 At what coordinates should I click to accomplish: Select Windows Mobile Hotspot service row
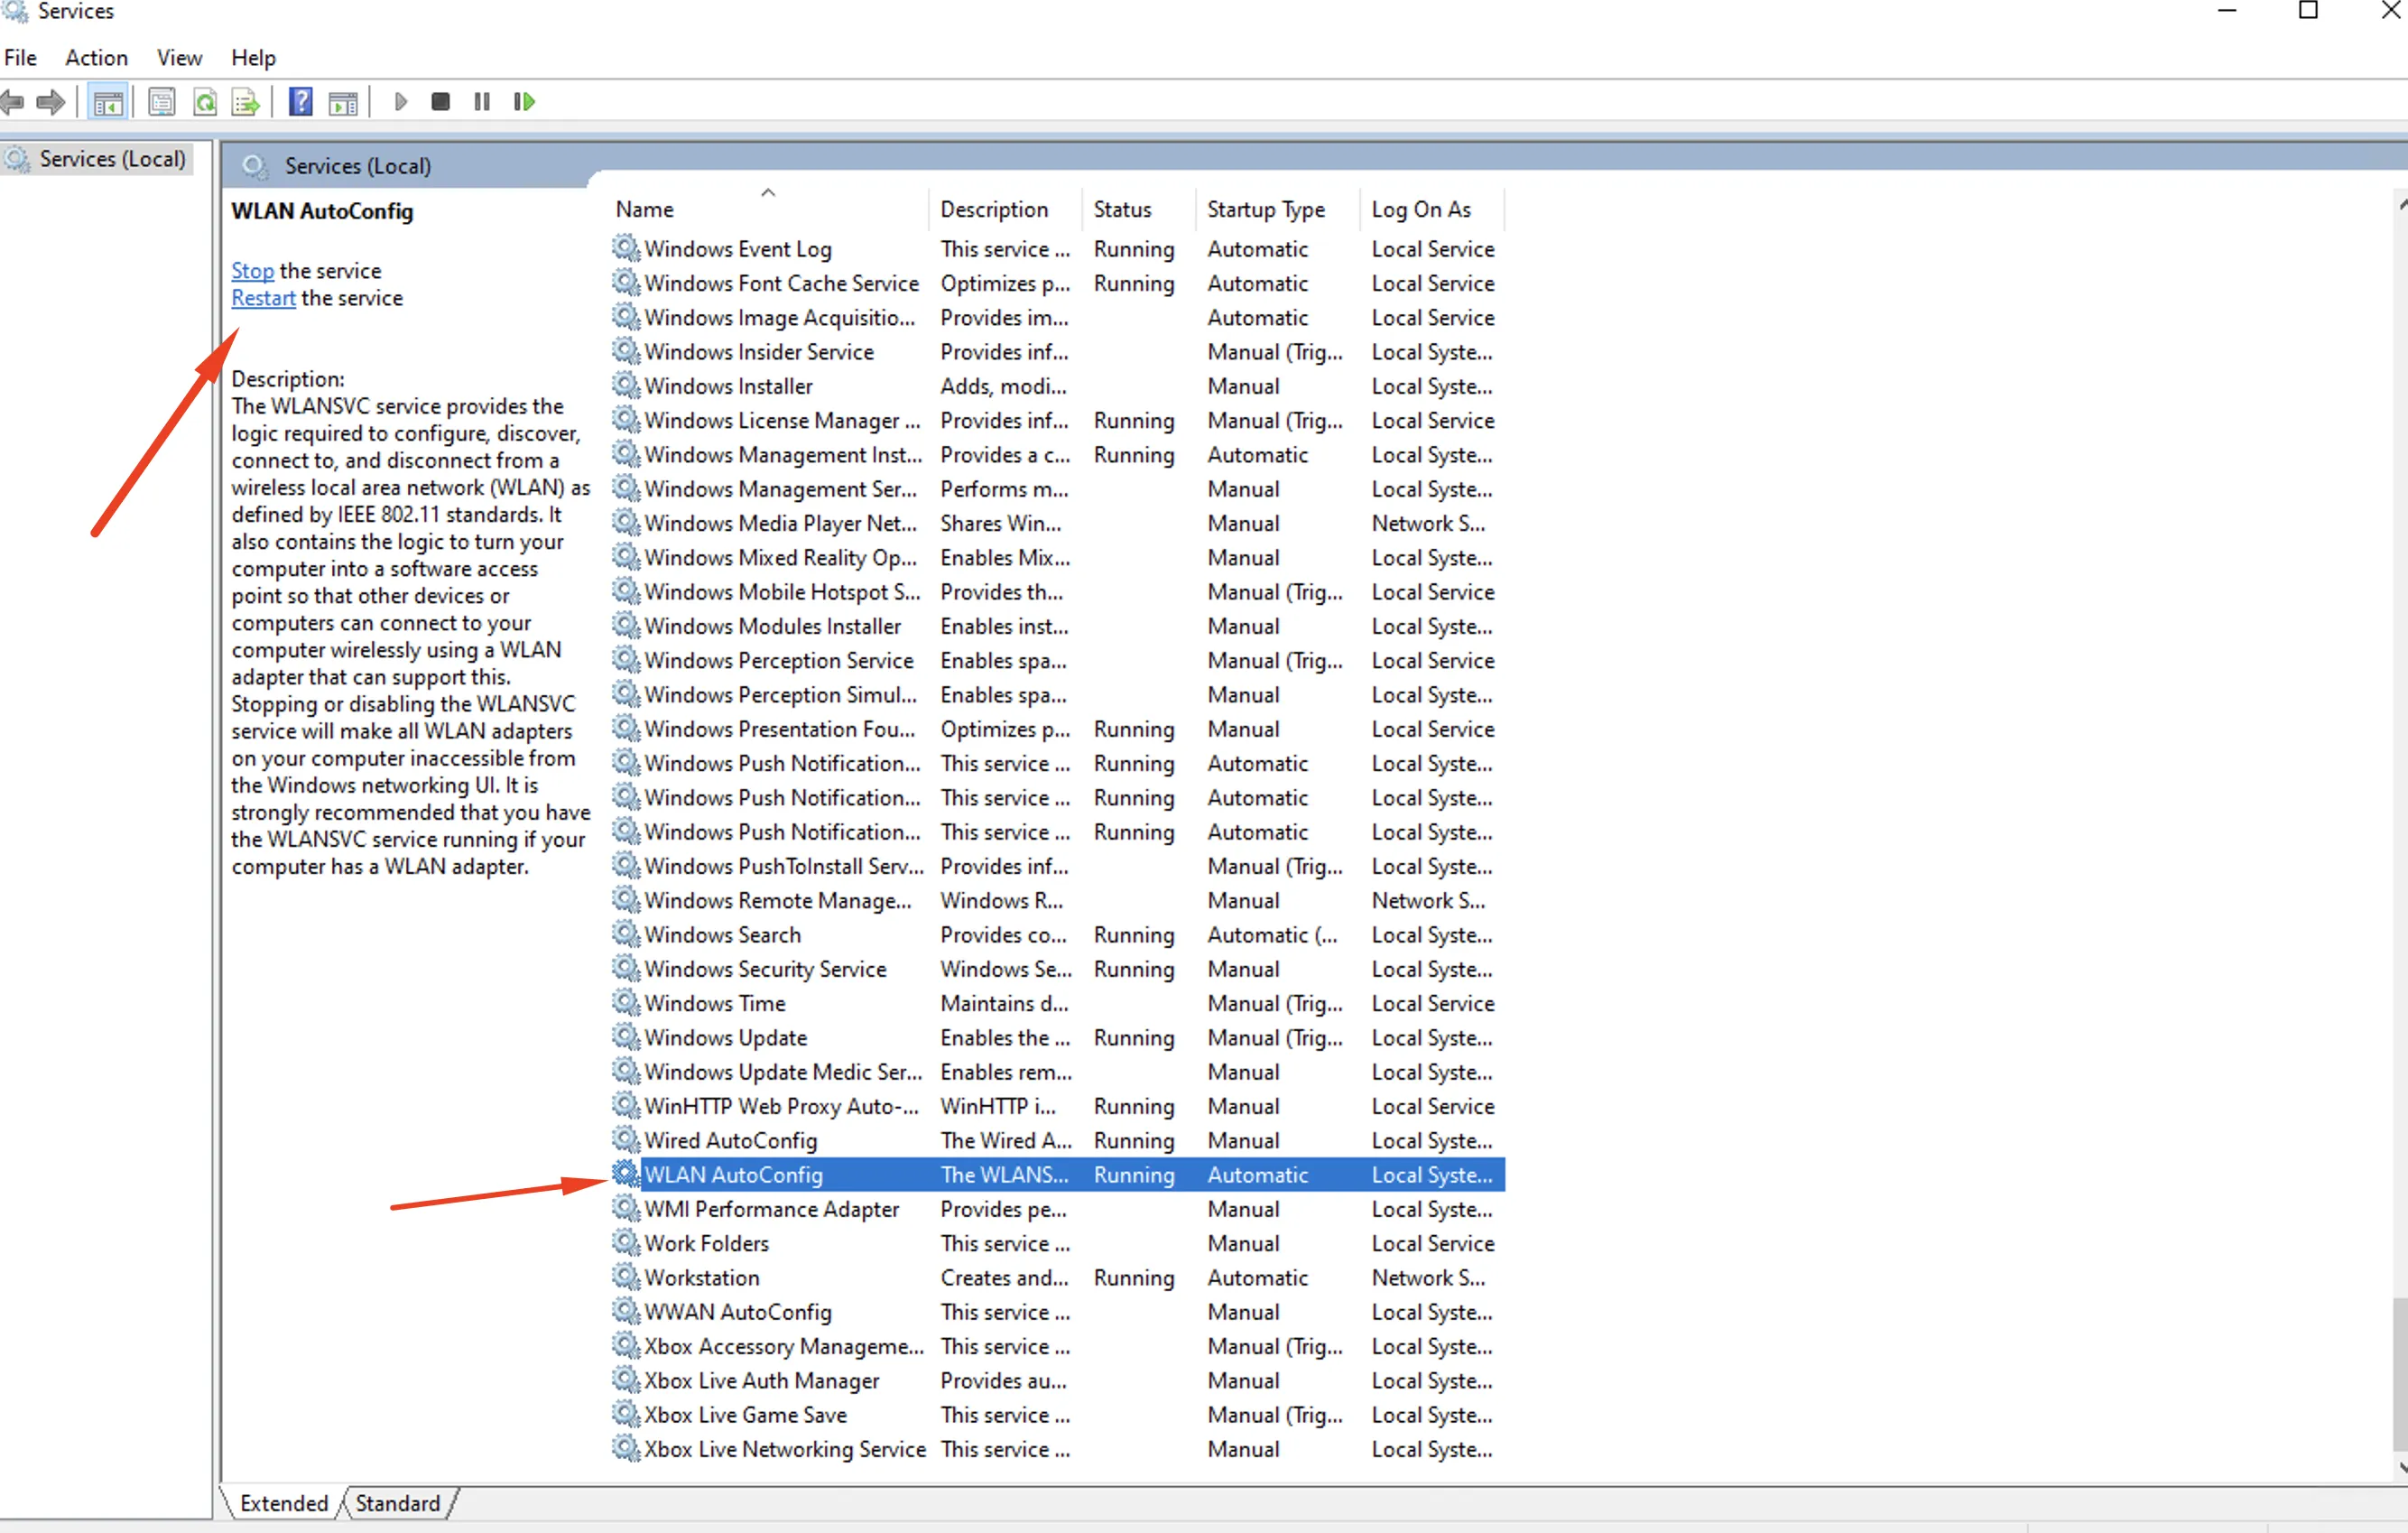(1058, 592)
